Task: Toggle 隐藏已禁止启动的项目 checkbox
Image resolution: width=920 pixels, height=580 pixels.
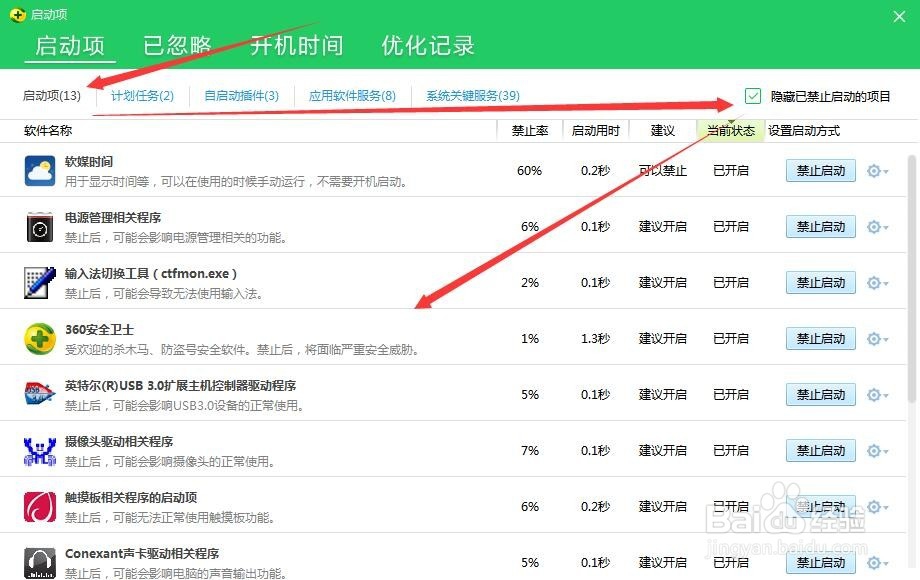Action: [x=753, y=96]
